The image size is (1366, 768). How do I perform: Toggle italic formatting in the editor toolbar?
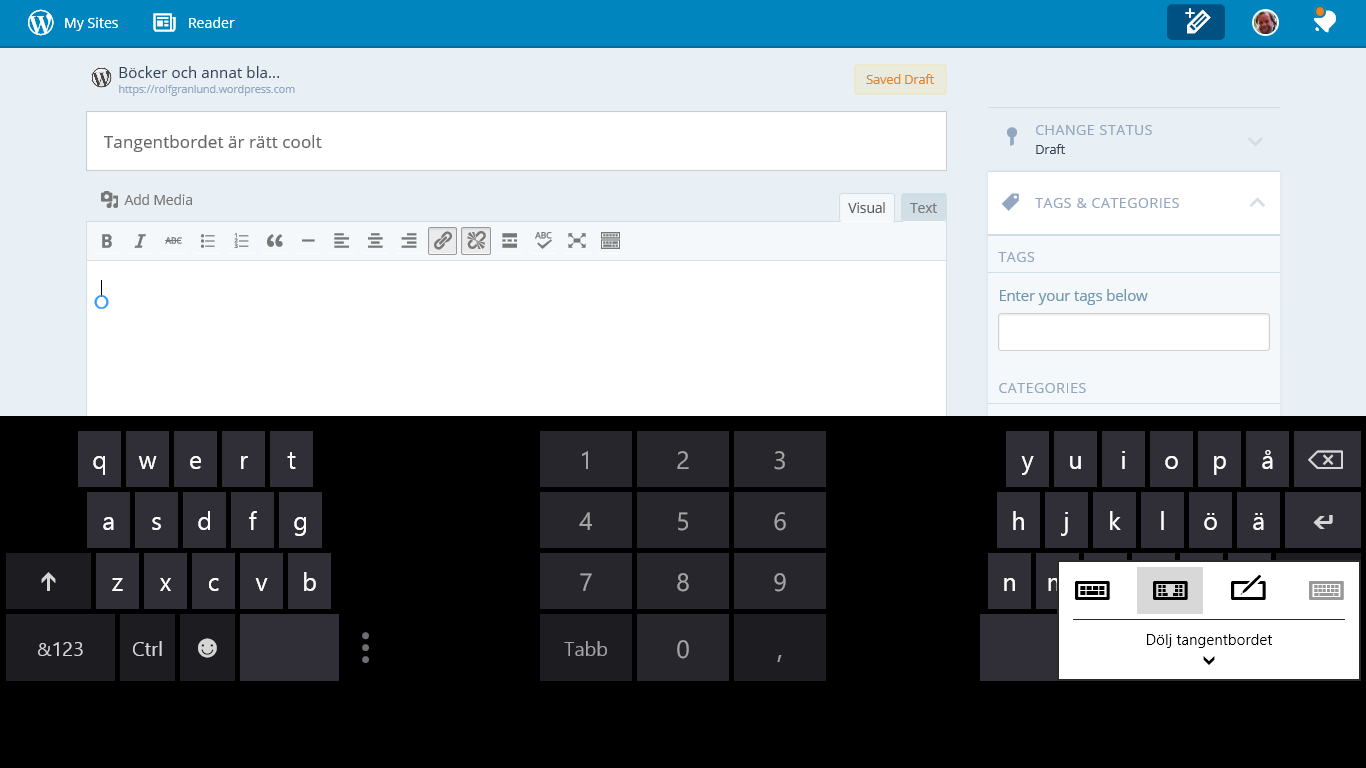coord(140,241)
